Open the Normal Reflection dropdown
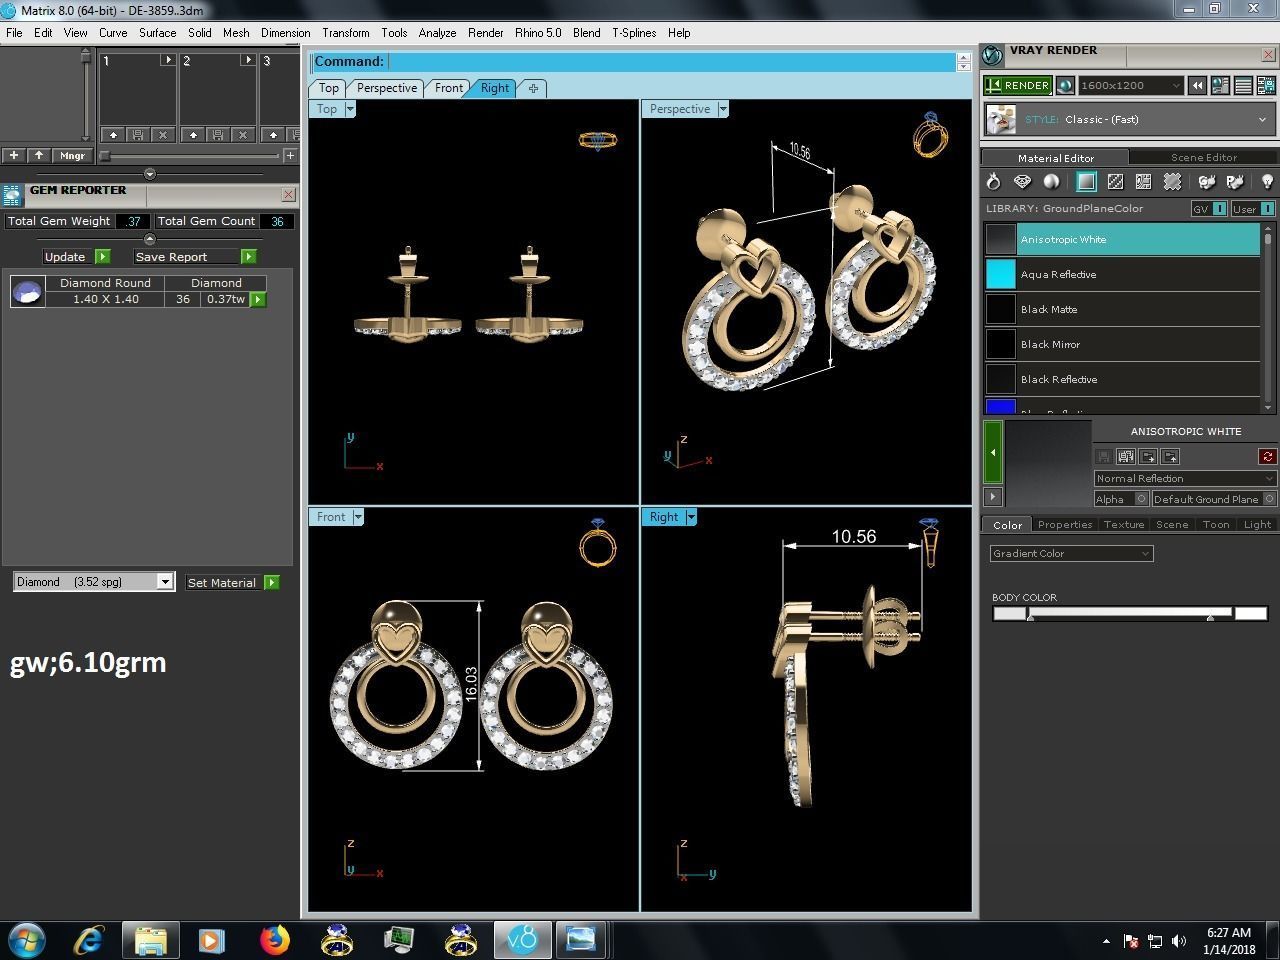 pos(1185,478)
